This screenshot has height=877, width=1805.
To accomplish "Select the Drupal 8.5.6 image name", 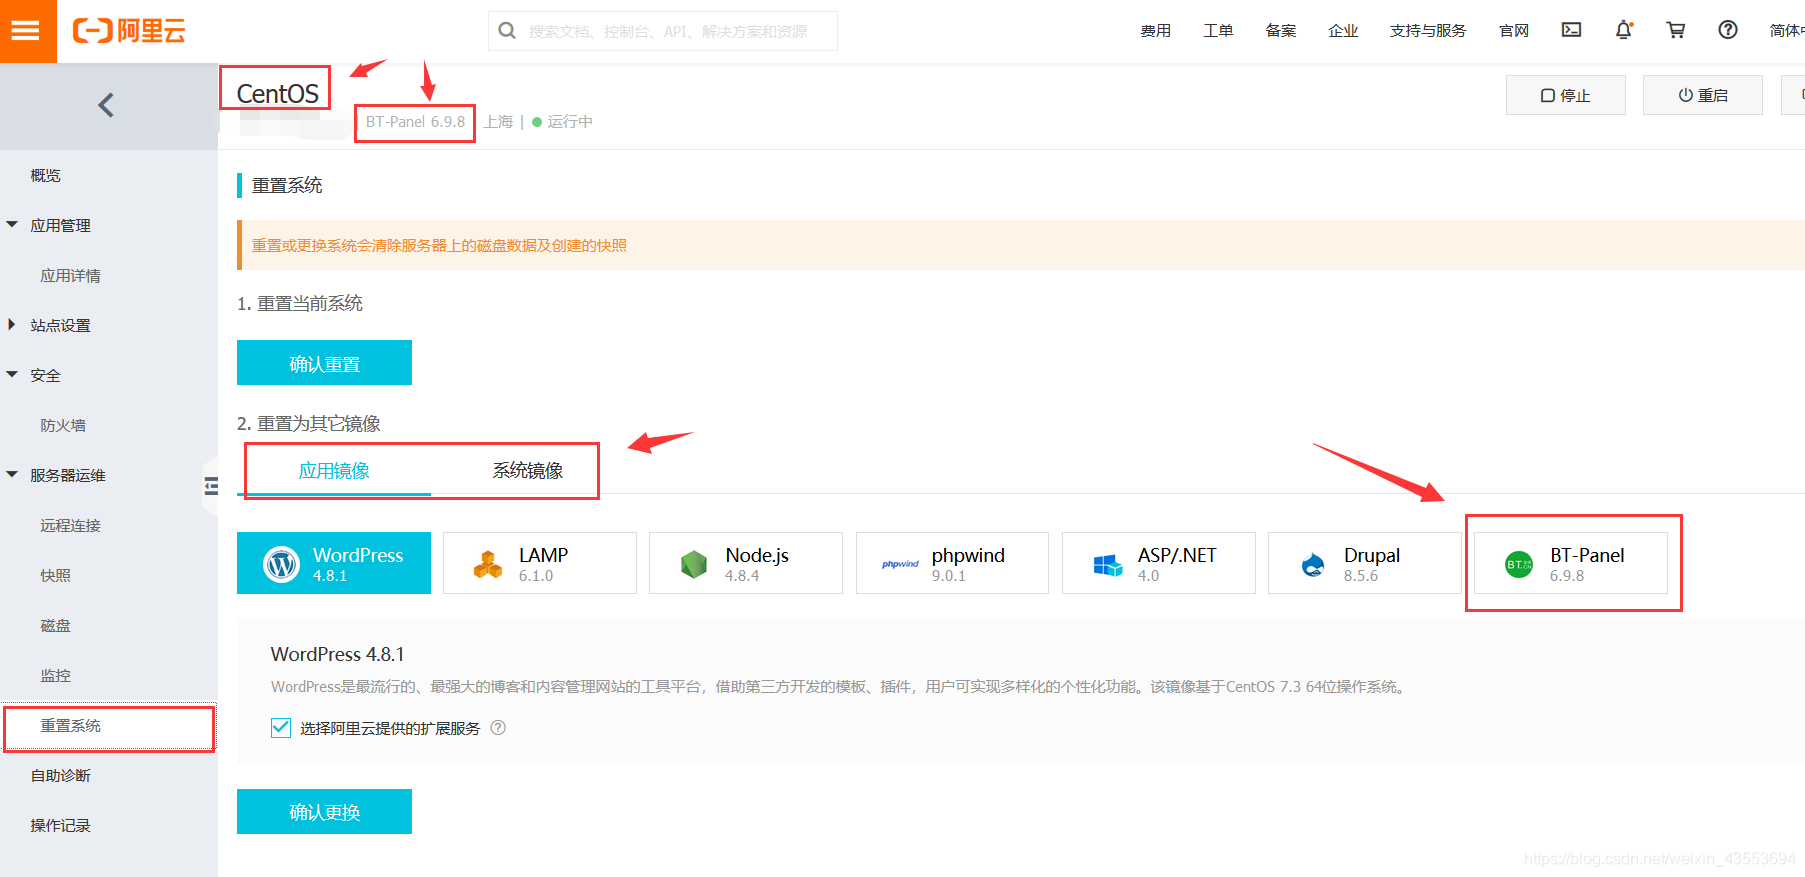I will [x=1372, y=555].
